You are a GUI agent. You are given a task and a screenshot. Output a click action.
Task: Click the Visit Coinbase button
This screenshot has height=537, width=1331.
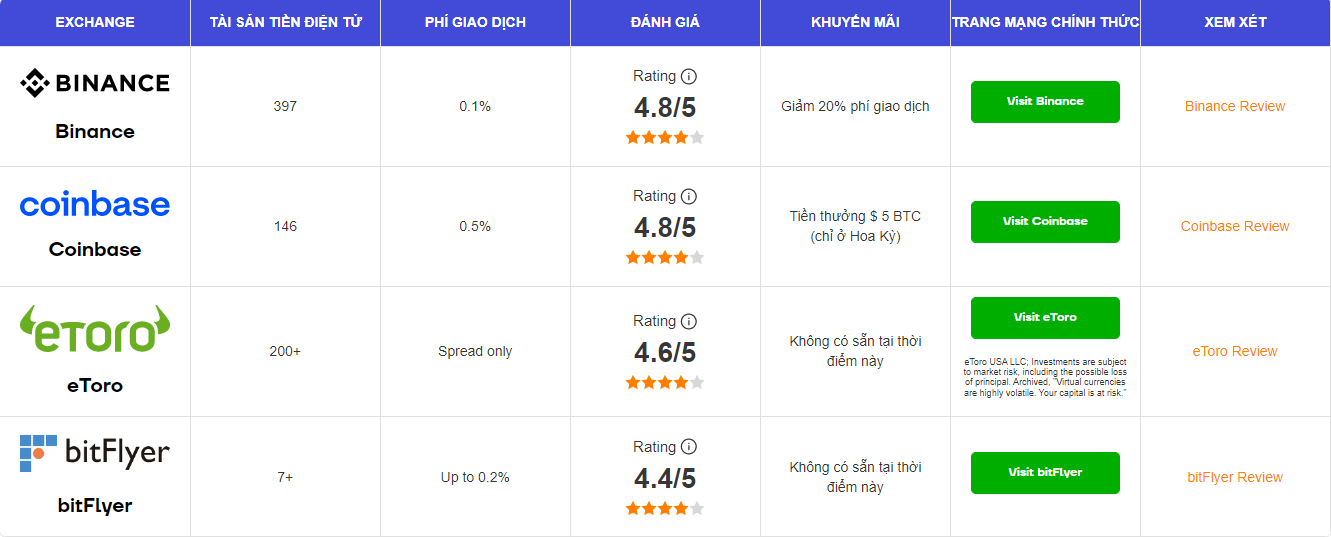[x=1045, y=222]
